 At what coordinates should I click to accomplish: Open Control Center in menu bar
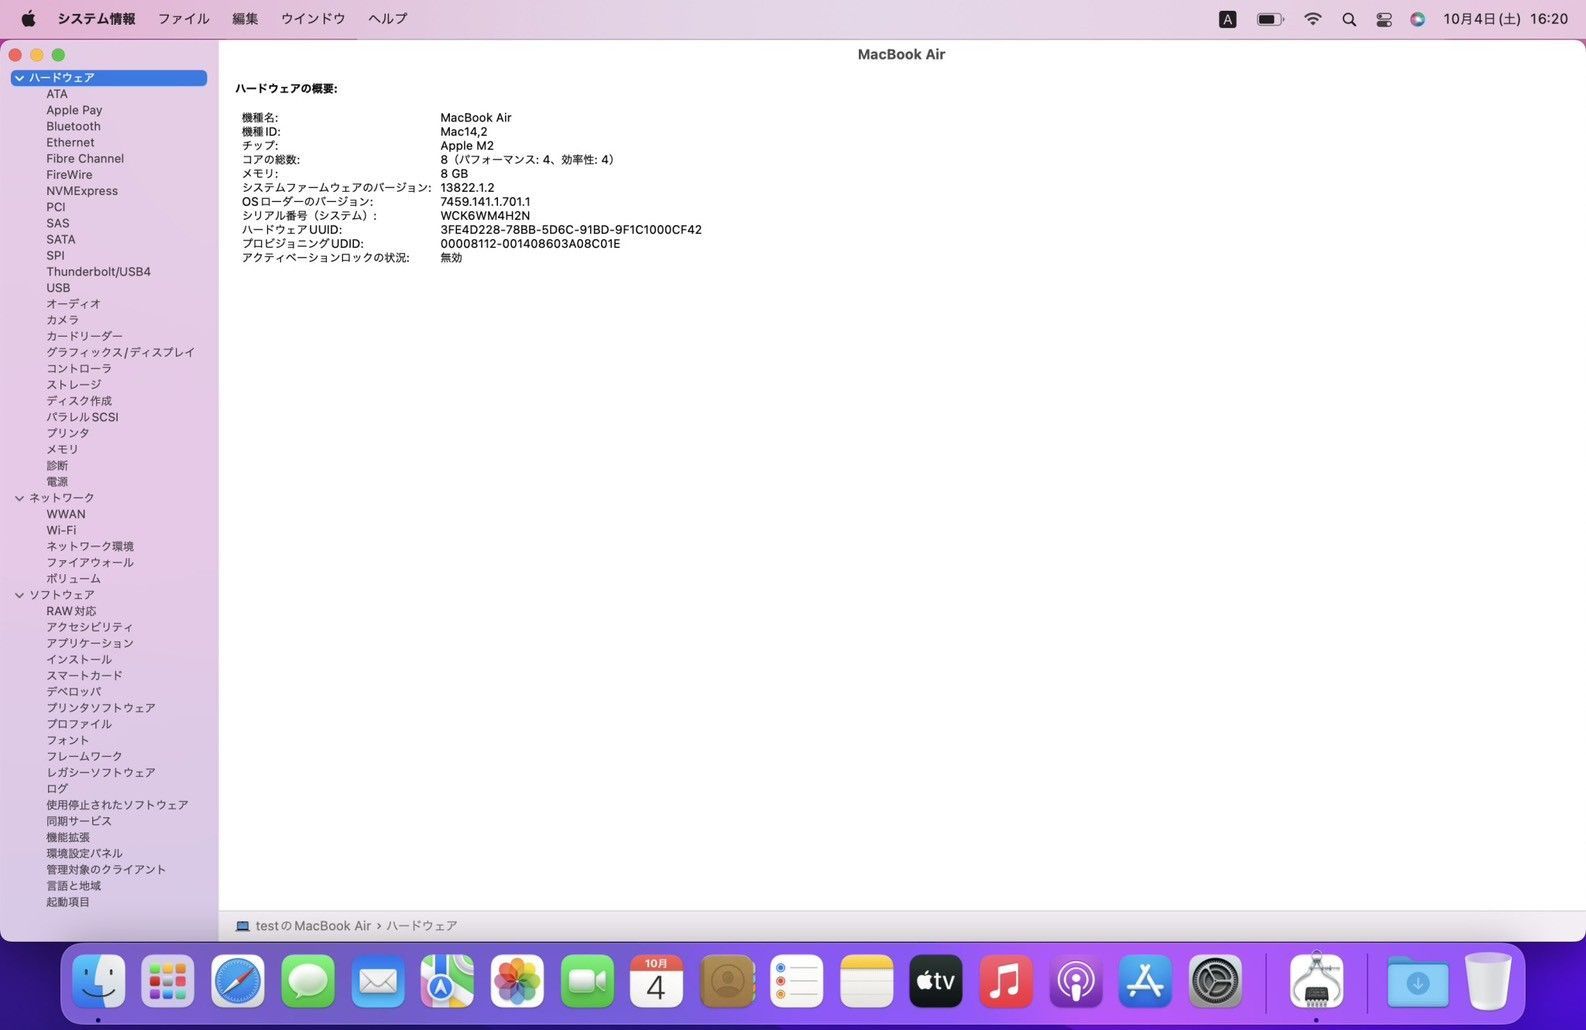(x=1384, y=19)
